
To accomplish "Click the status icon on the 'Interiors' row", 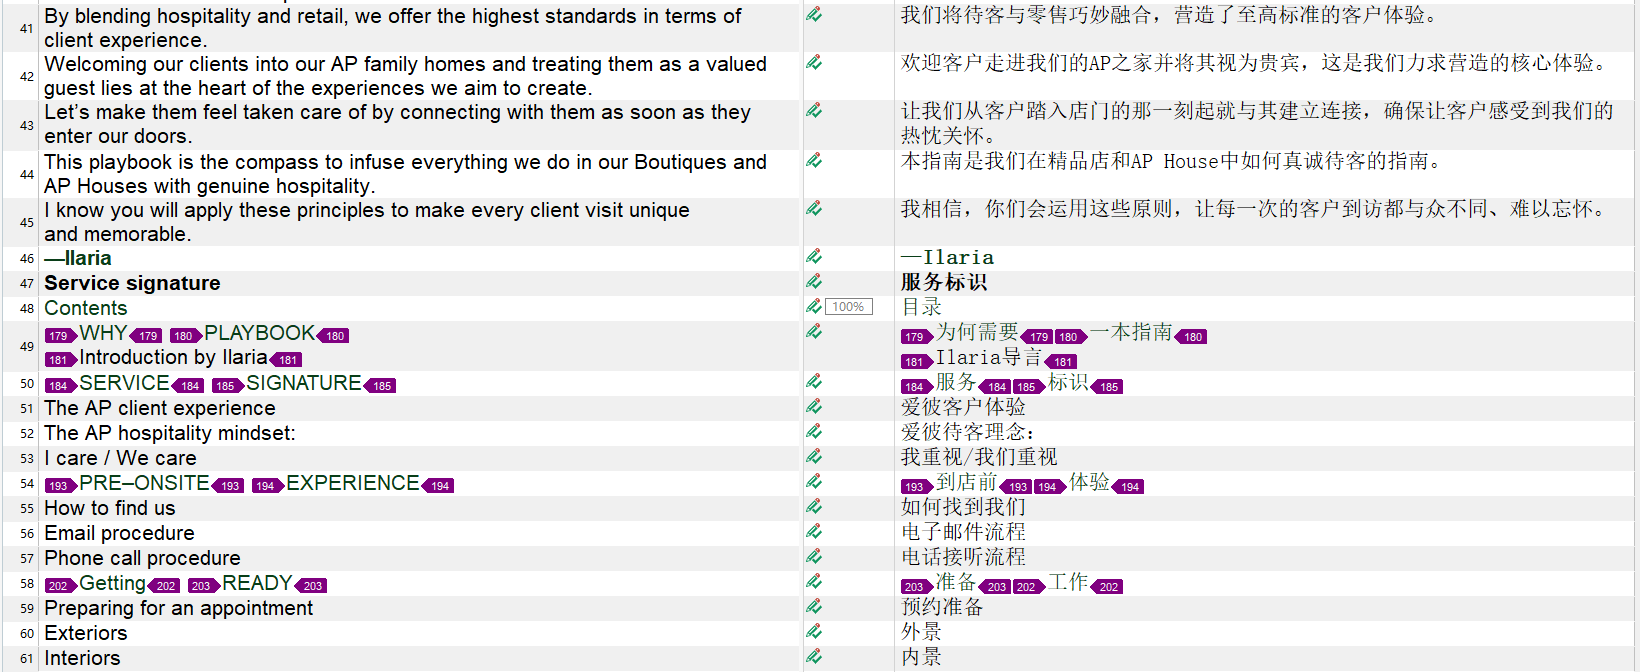I will coord(814,656).
